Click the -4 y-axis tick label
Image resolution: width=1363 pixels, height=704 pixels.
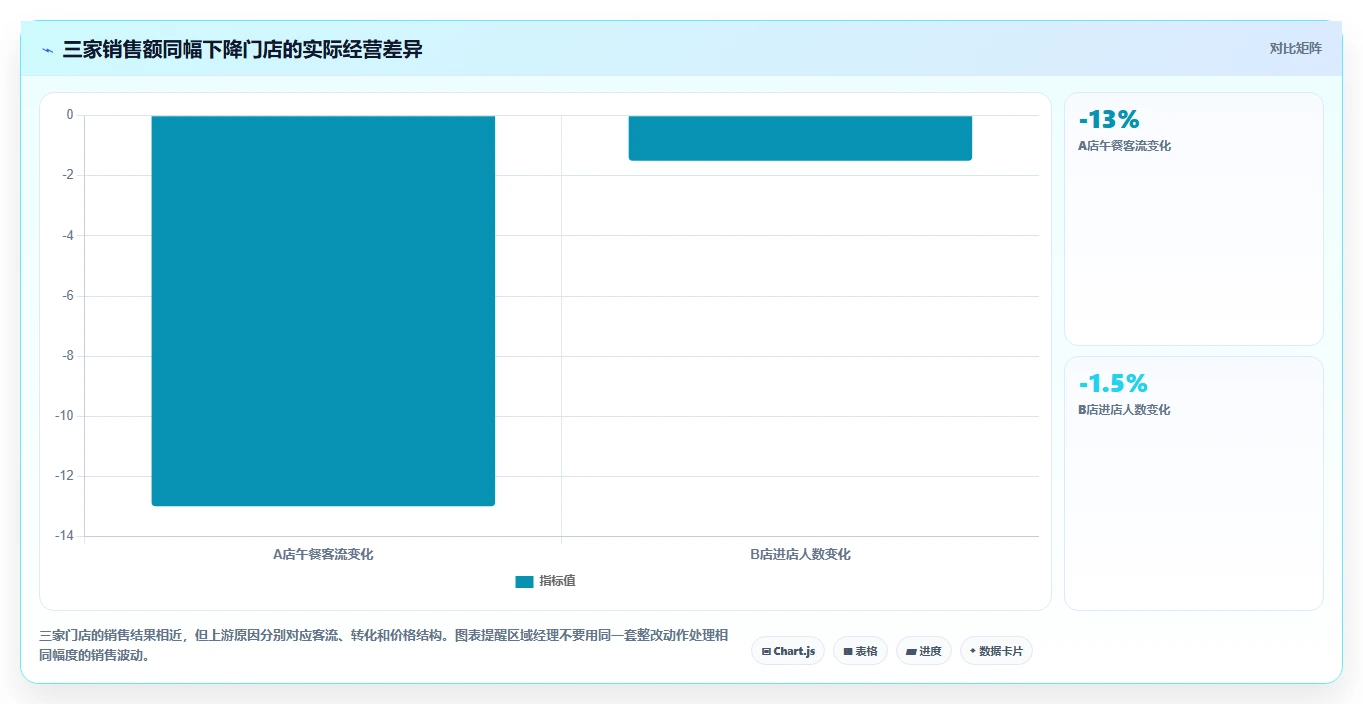tap(66, 235)
